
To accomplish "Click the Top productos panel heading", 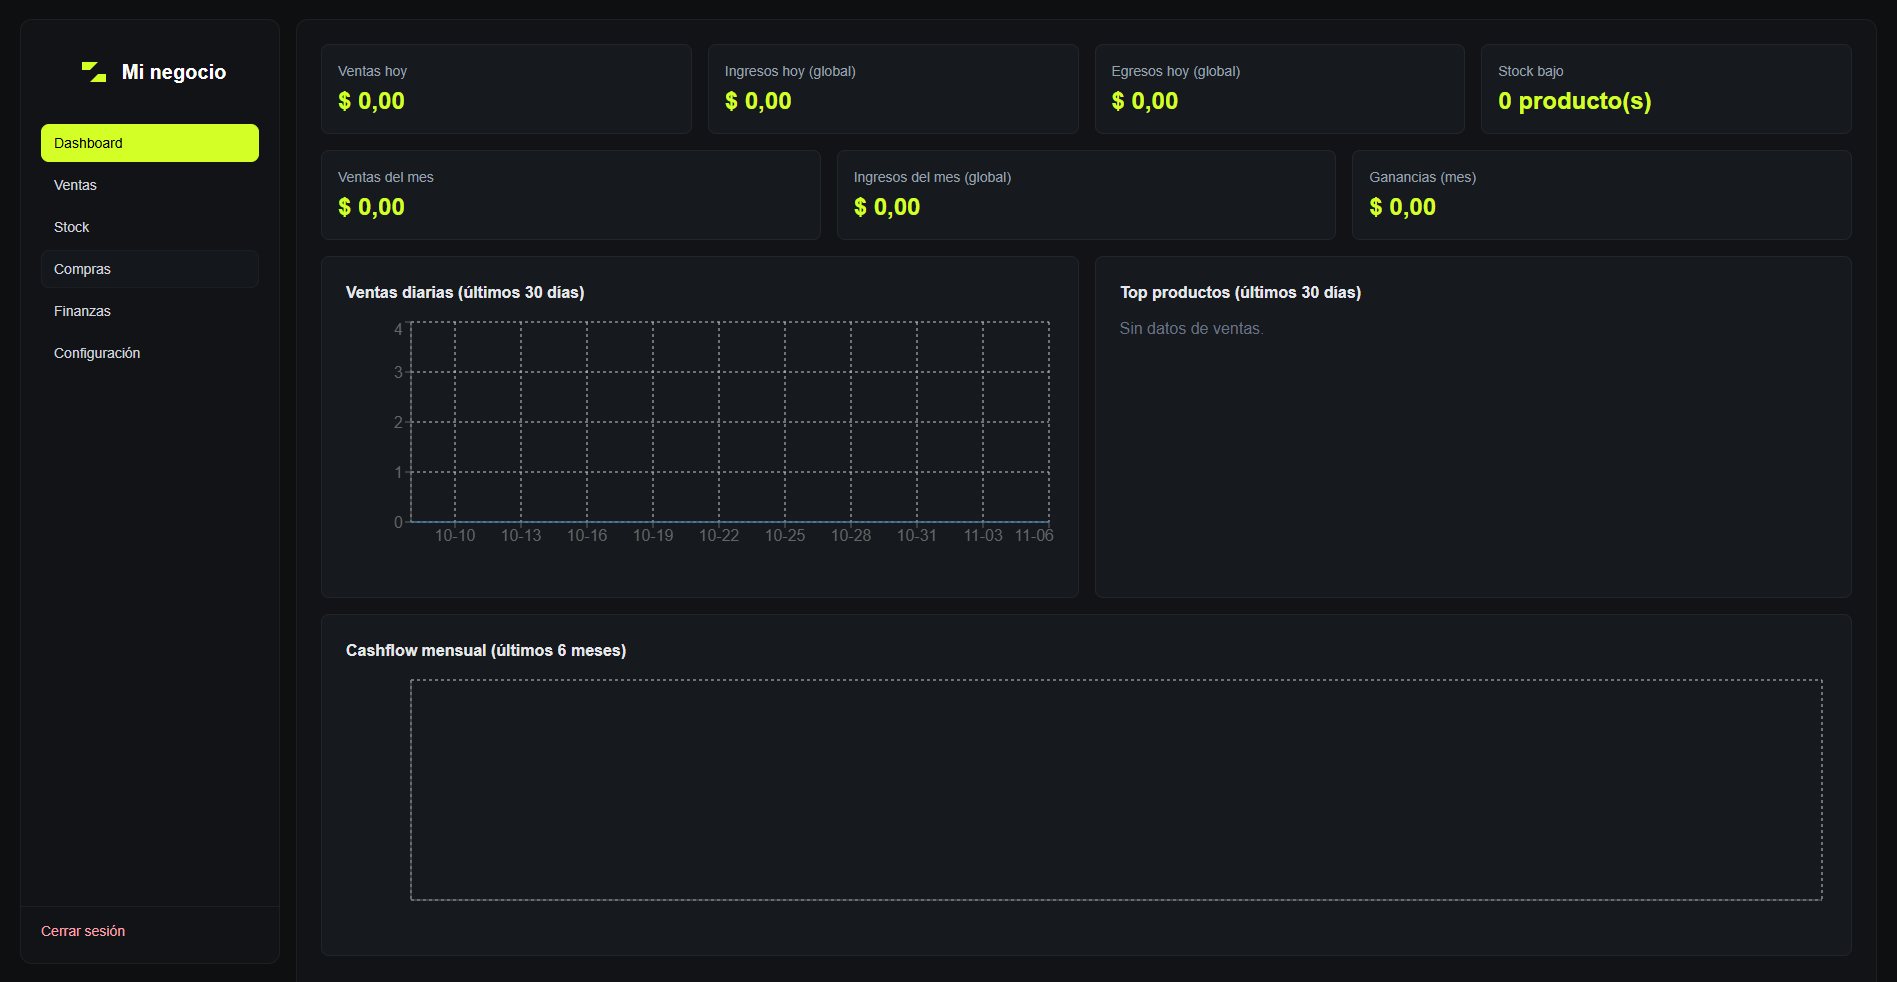I will 1240,292.
